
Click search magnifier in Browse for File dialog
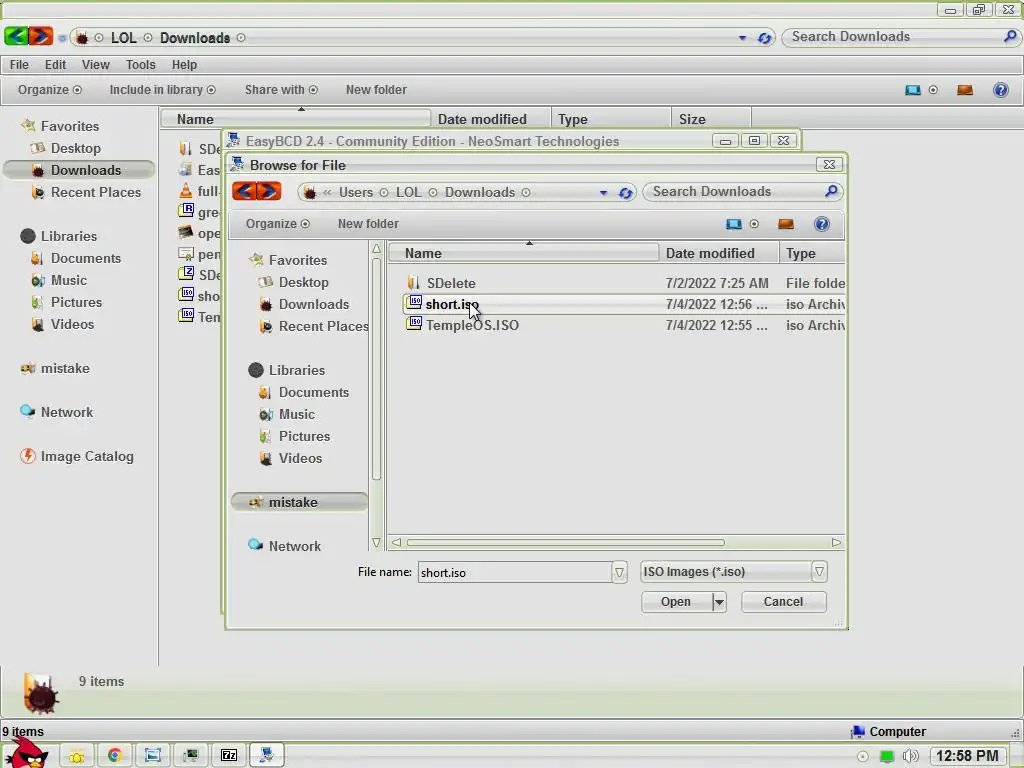click(x=831, y=191)
